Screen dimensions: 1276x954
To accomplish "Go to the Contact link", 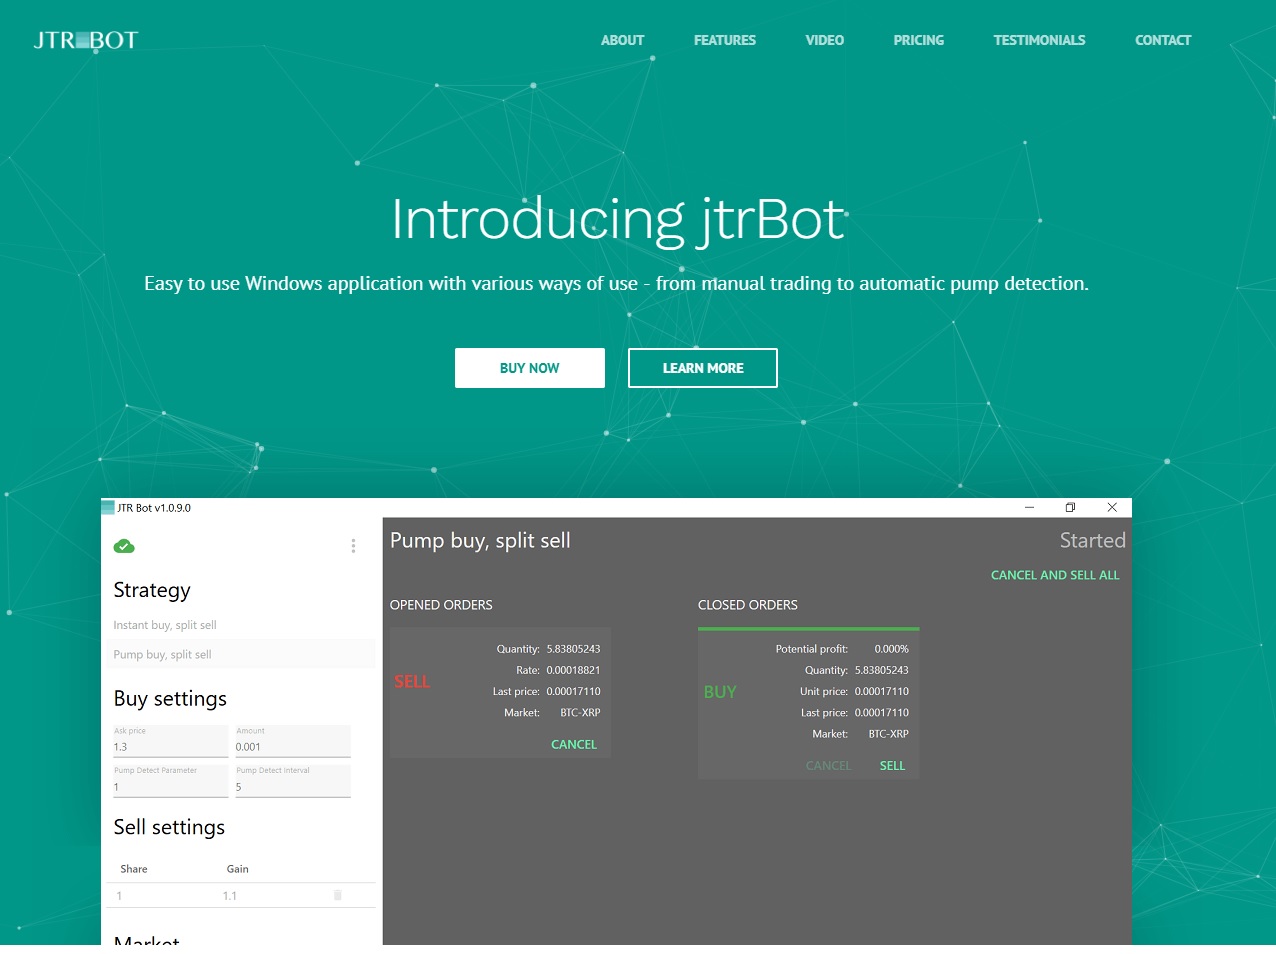I will [1163, 40].
